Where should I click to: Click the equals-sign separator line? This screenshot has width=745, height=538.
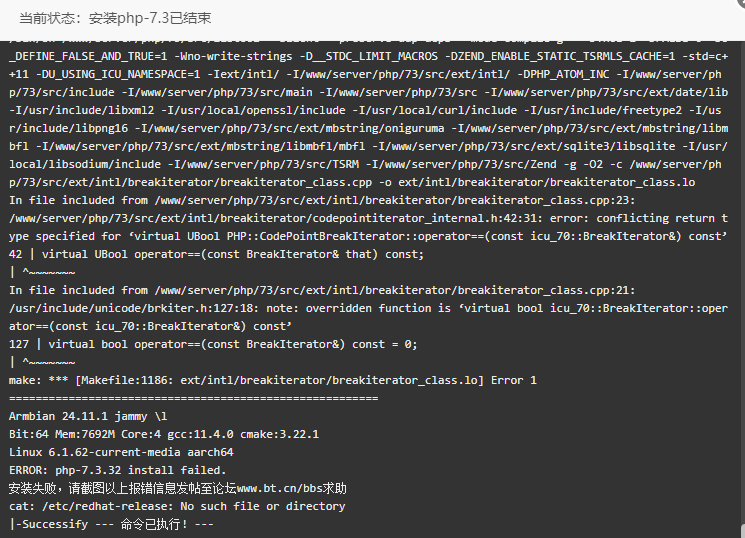(x=193, y=399)
